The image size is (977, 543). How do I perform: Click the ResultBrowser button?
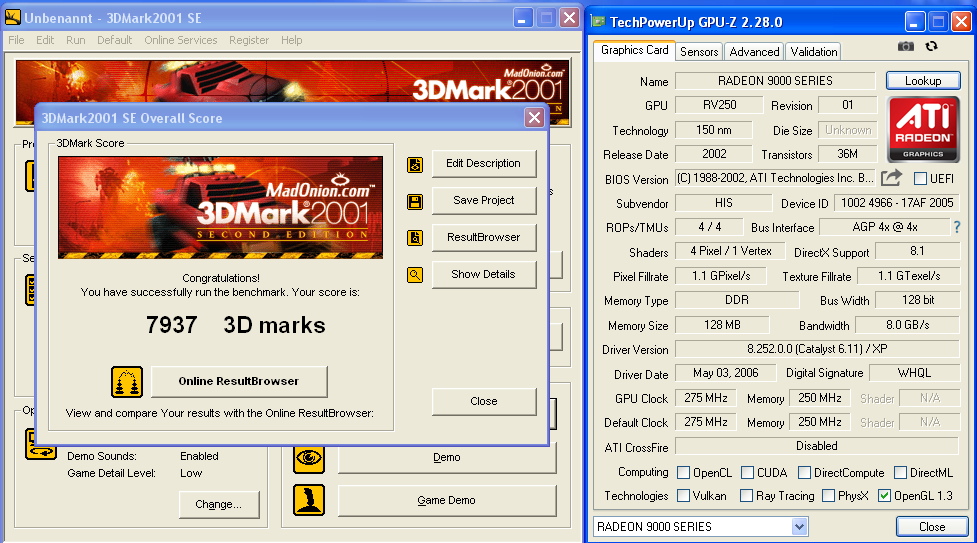coord(484,237)
